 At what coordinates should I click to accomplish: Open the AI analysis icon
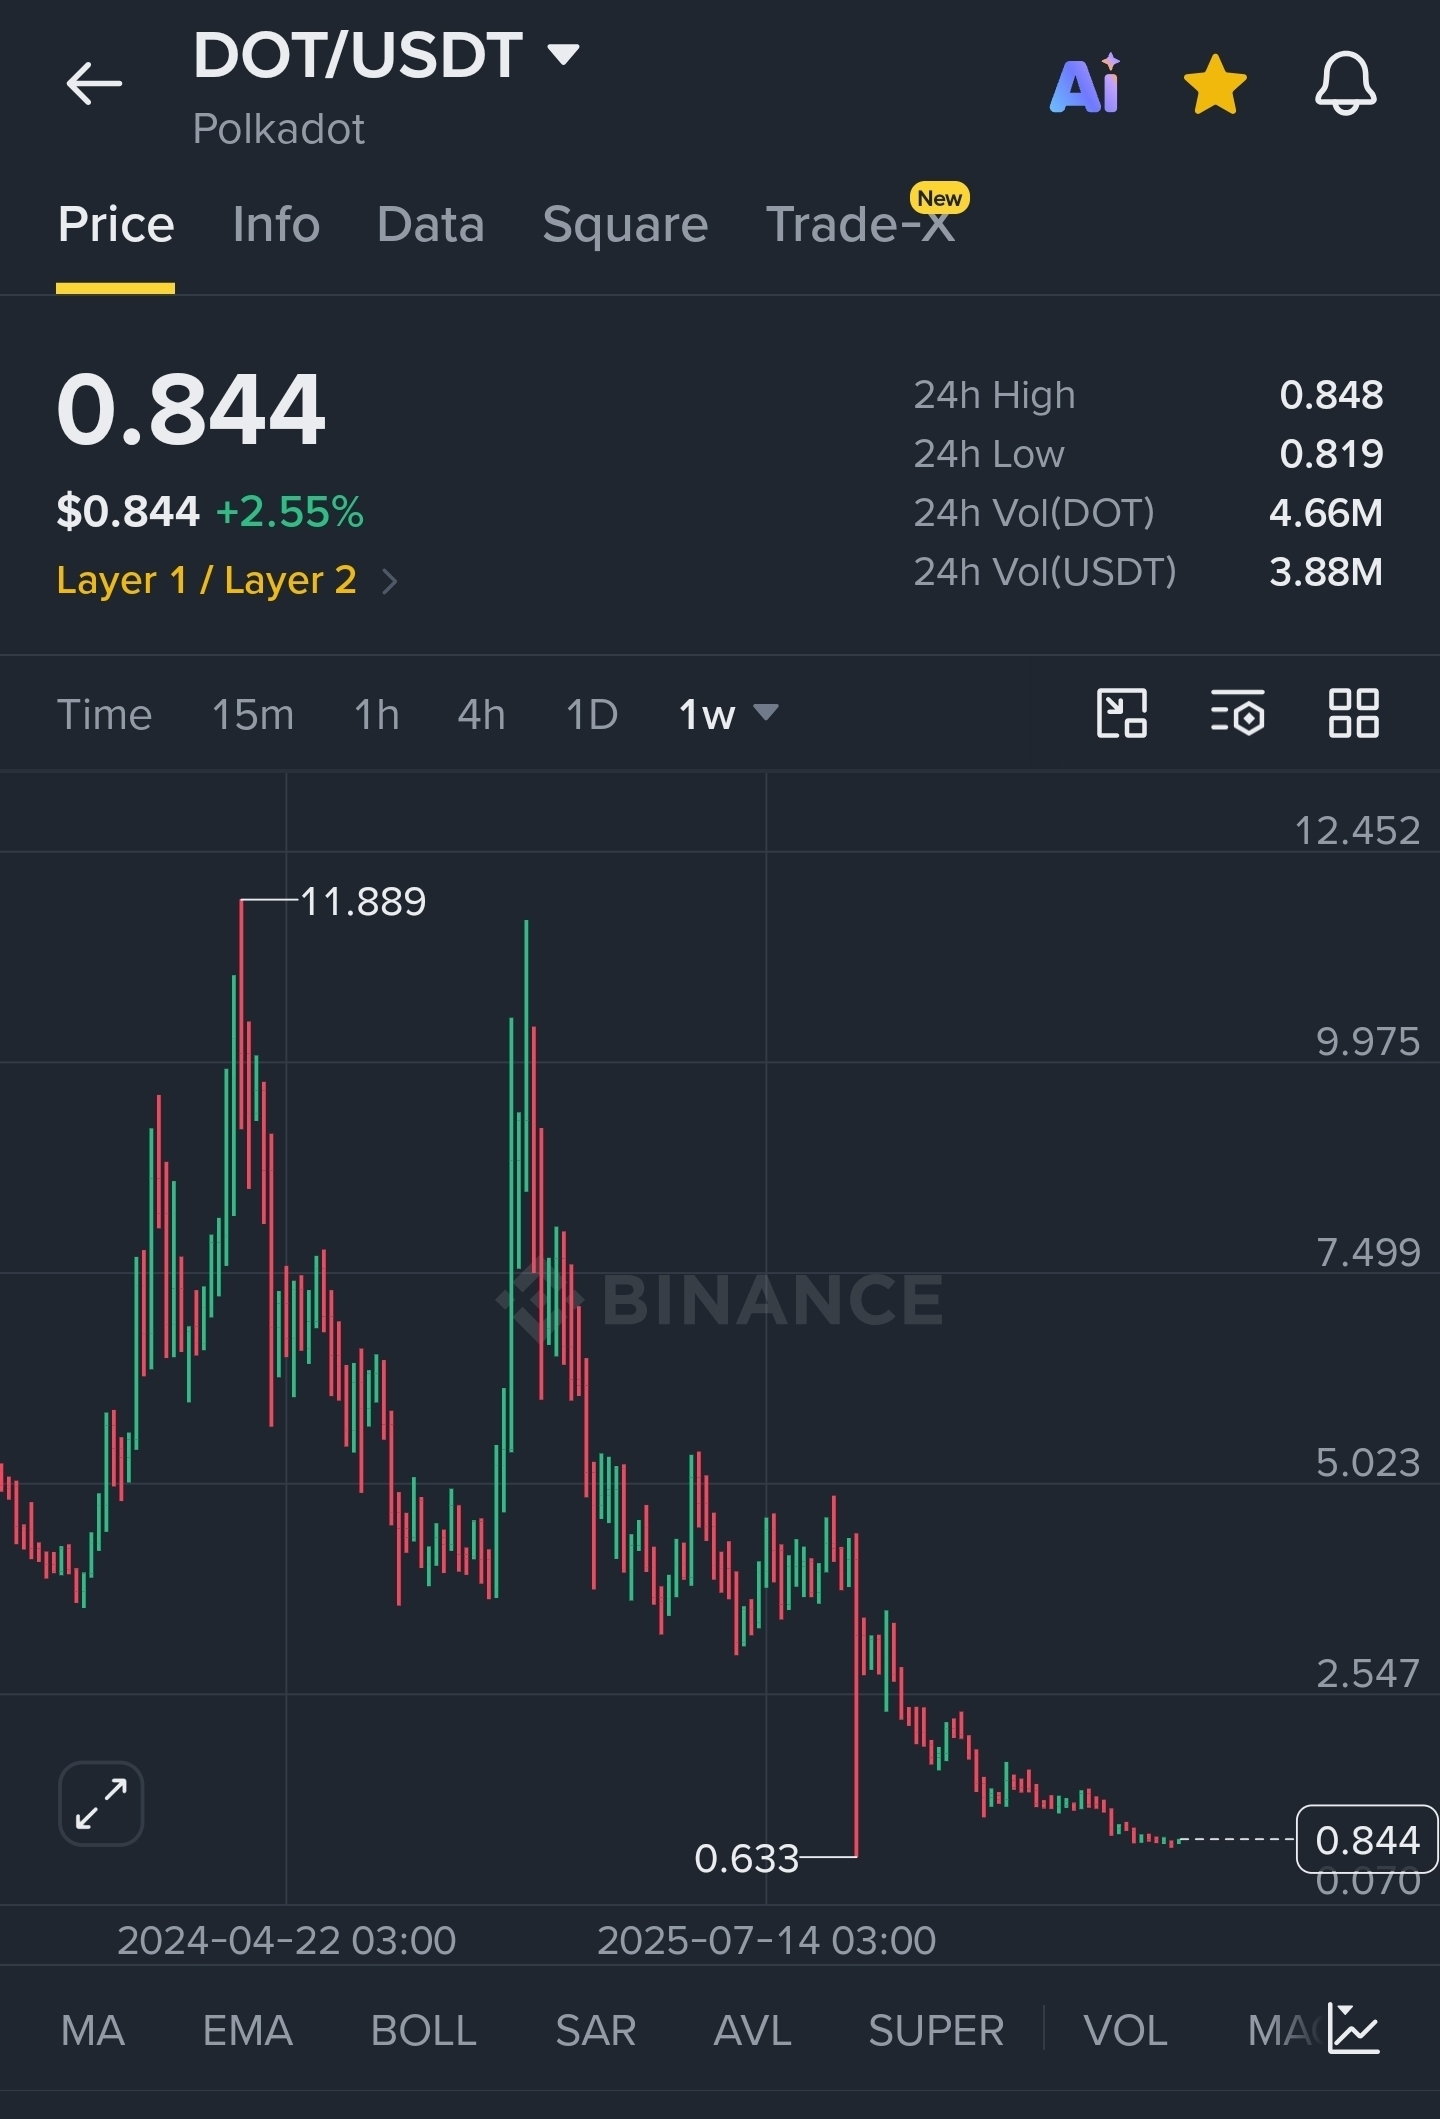tap(1086, 84)
